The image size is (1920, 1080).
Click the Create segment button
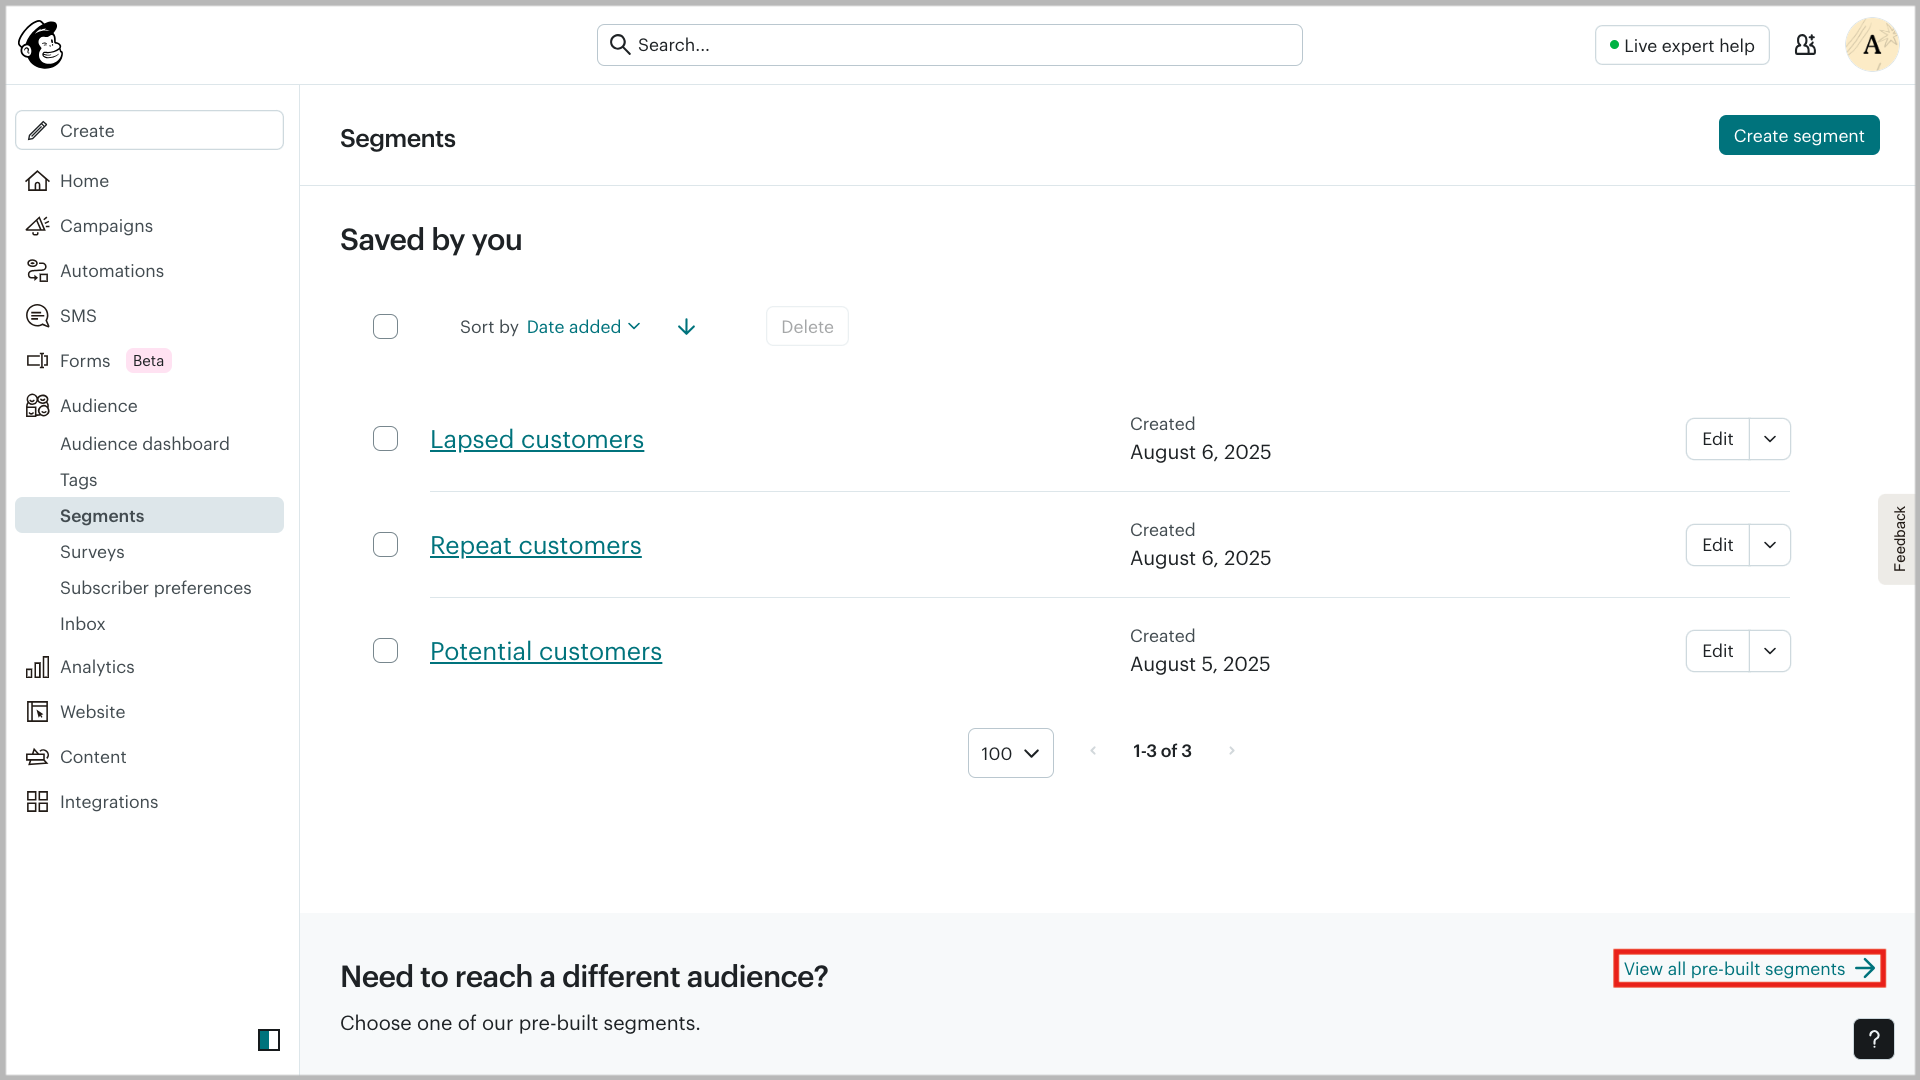tap(1798, 136)
